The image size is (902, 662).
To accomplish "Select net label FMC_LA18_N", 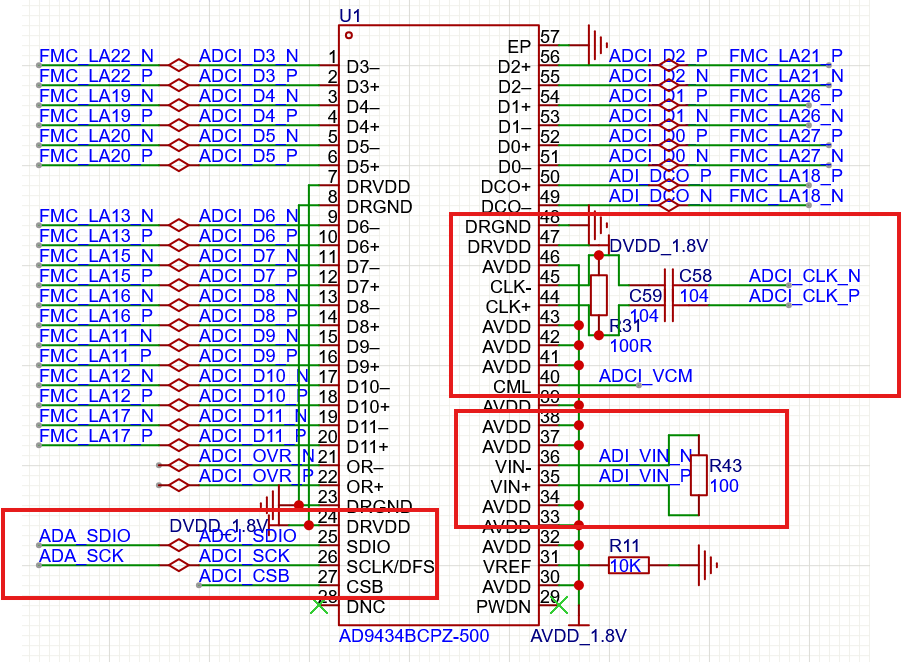I will (786, 196).
